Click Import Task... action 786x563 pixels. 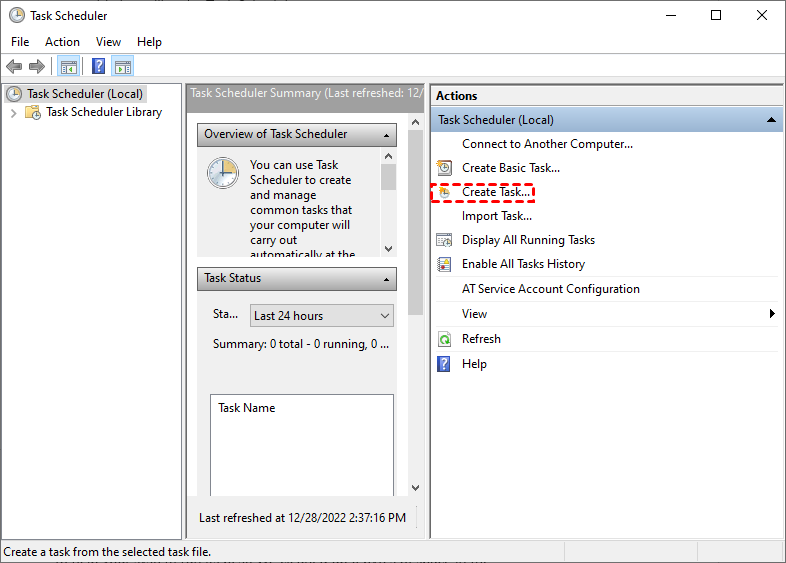point(497,216)
